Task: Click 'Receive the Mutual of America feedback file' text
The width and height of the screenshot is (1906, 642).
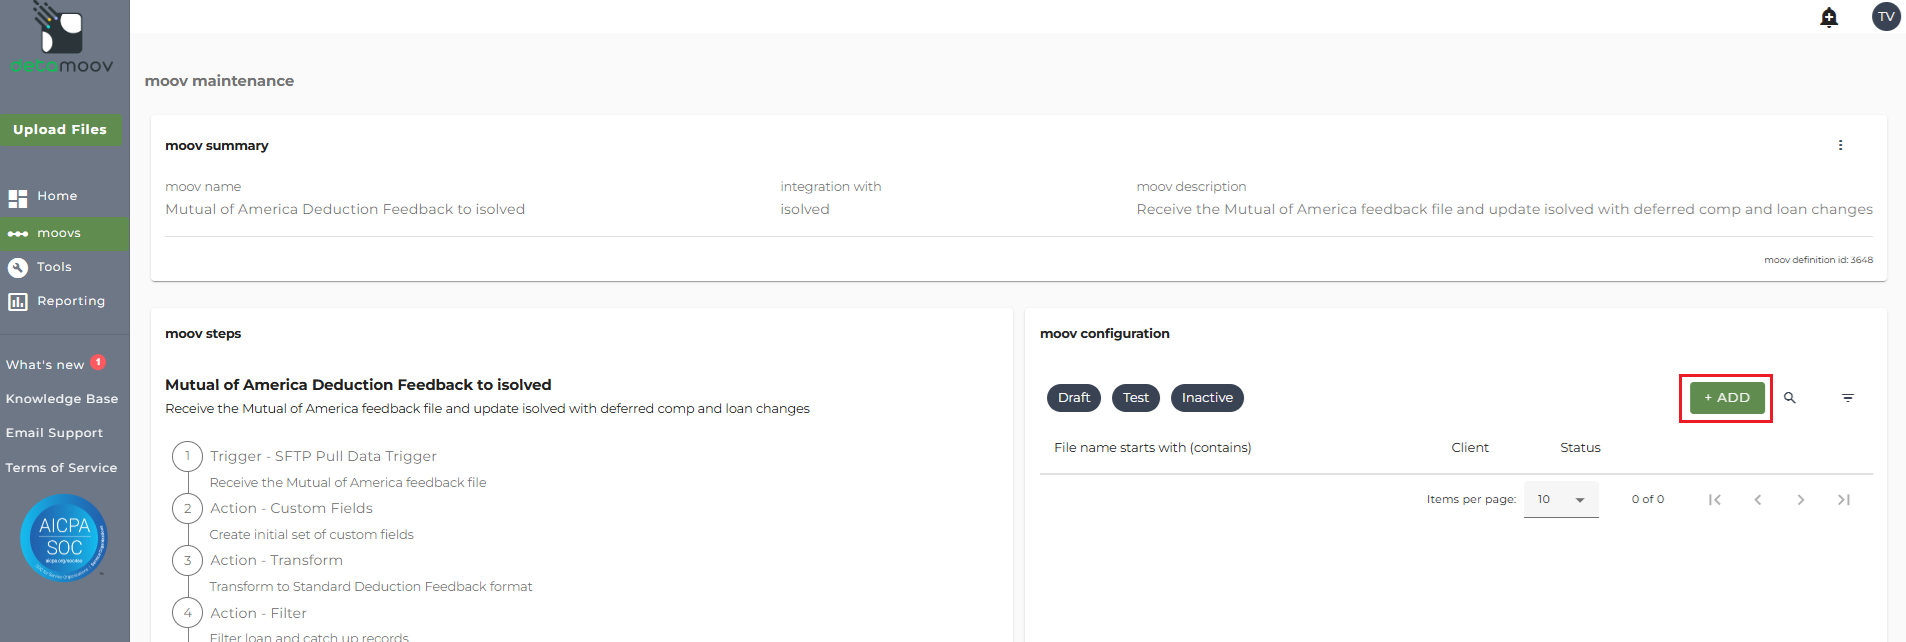Action: pos(348,483)
